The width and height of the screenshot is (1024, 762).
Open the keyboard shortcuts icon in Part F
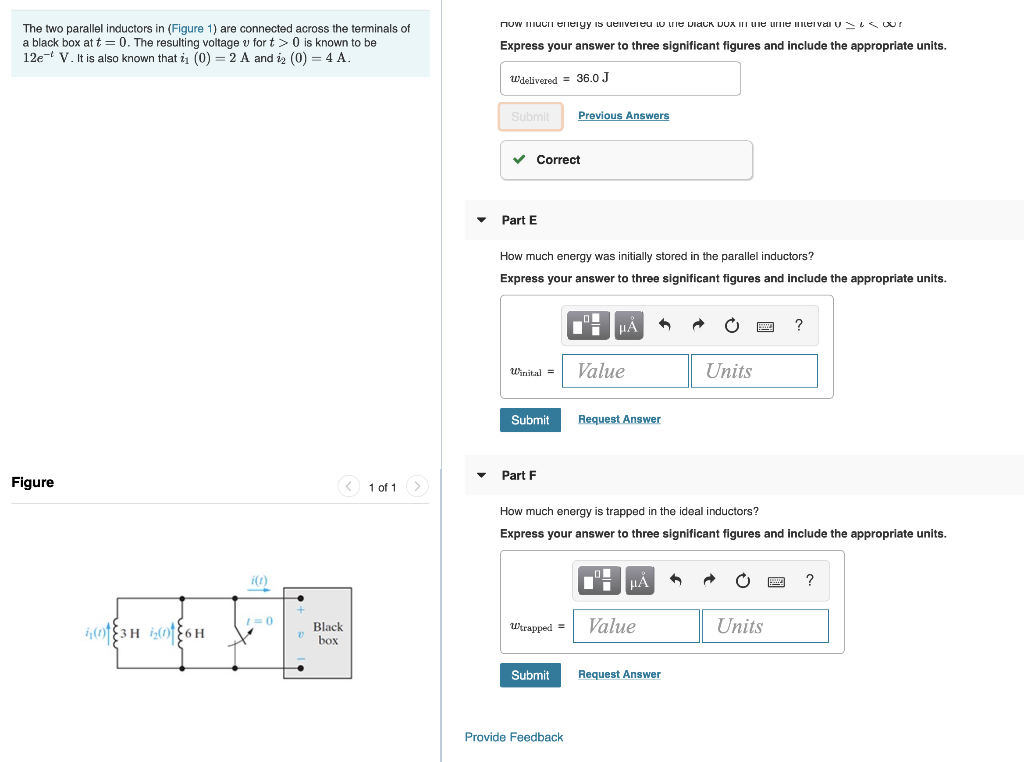click(x=776, y=580)
